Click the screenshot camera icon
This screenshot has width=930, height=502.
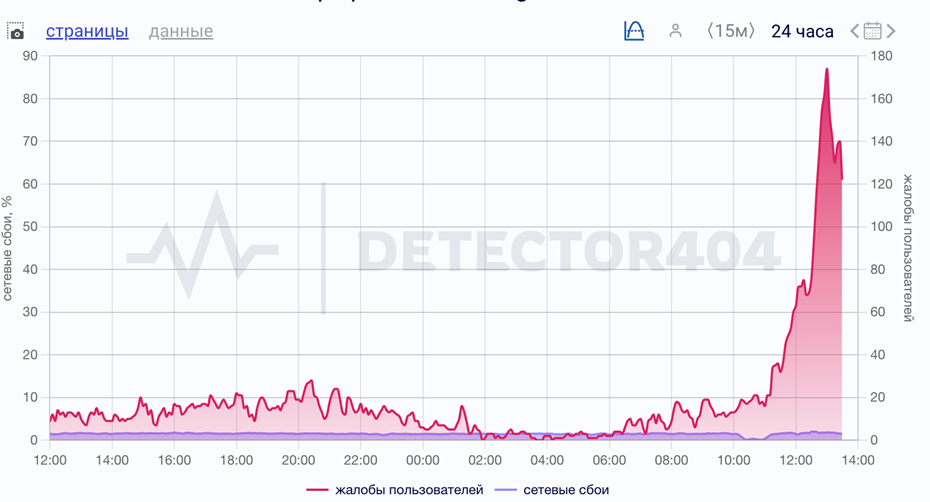coord(16,32)
